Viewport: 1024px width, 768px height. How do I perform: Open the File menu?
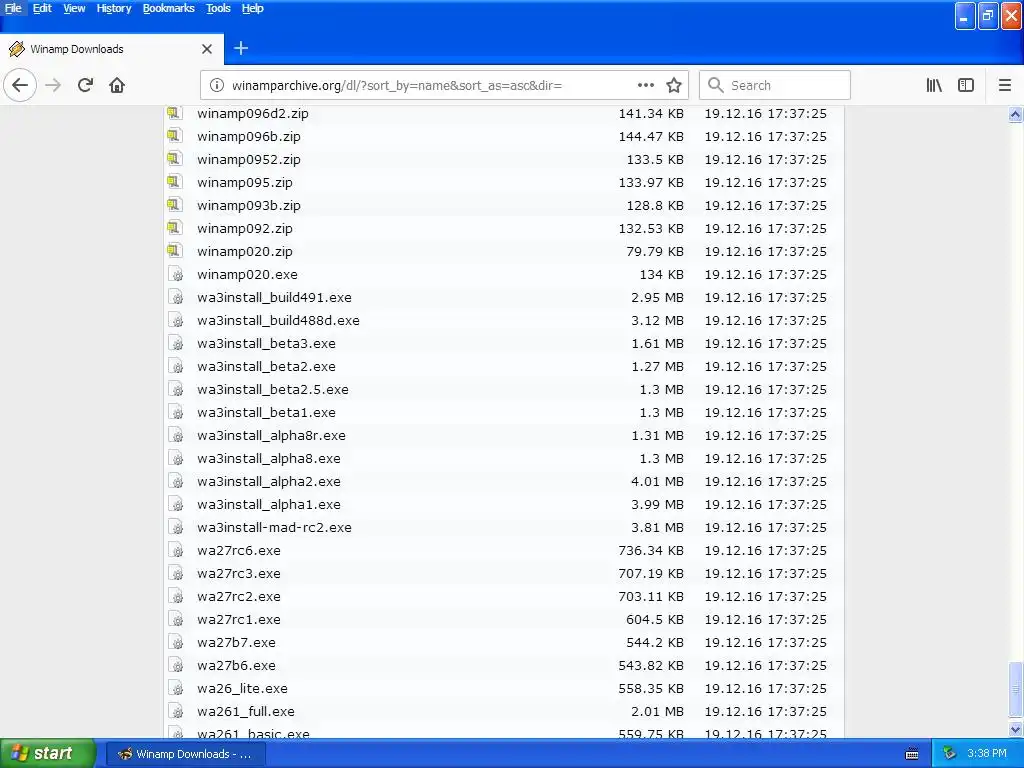[12, 8]
